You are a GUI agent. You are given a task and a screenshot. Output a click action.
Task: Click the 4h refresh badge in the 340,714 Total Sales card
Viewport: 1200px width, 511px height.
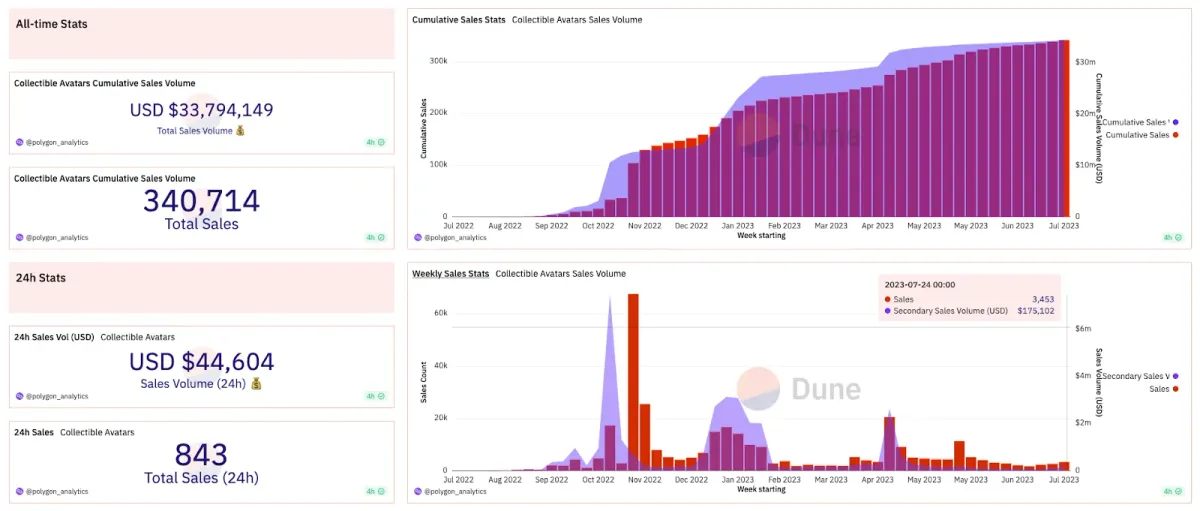(x=375, y=238)
